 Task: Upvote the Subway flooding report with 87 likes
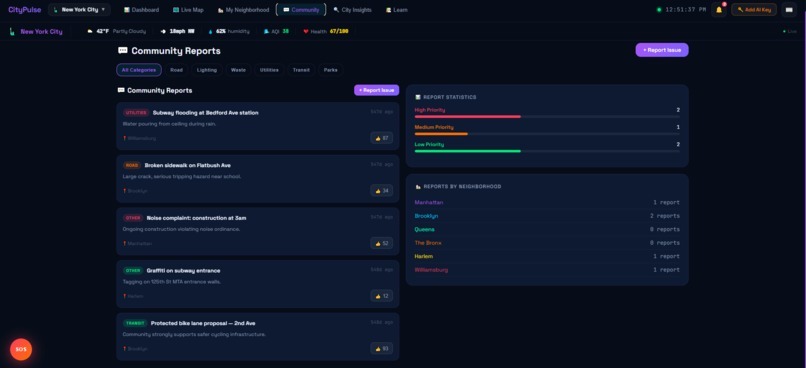click(x=381, y=138)
